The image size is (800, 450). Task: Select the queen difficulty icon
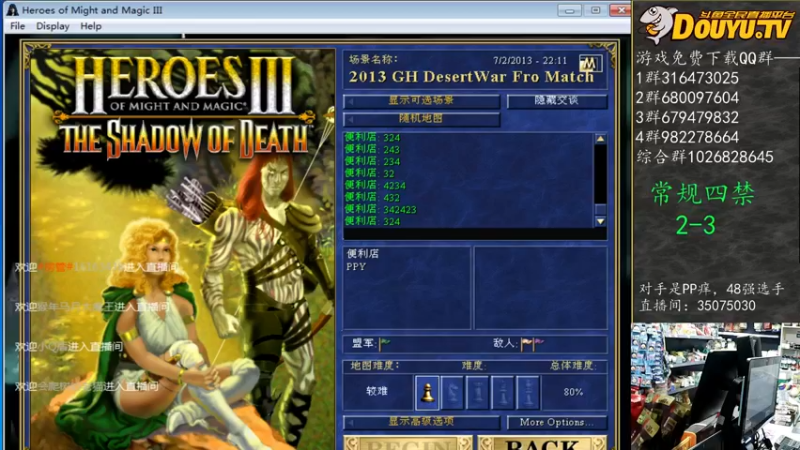tap(502, 392)
